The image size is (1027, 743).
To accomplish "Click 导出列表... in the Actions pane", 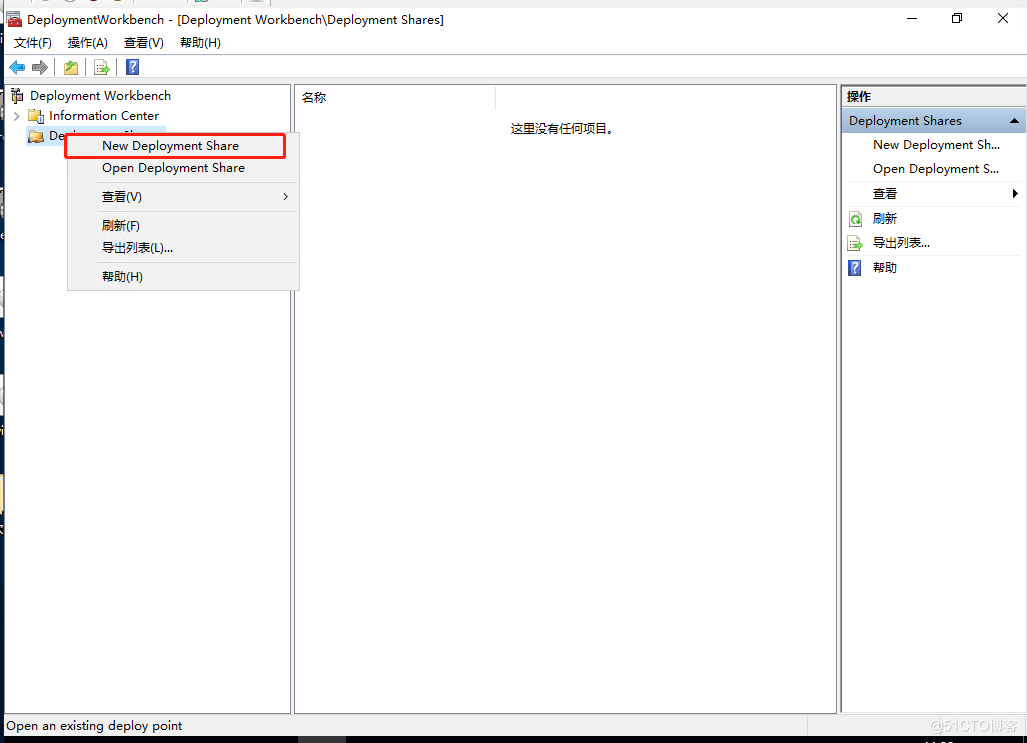I will click(x=901, y=243).
